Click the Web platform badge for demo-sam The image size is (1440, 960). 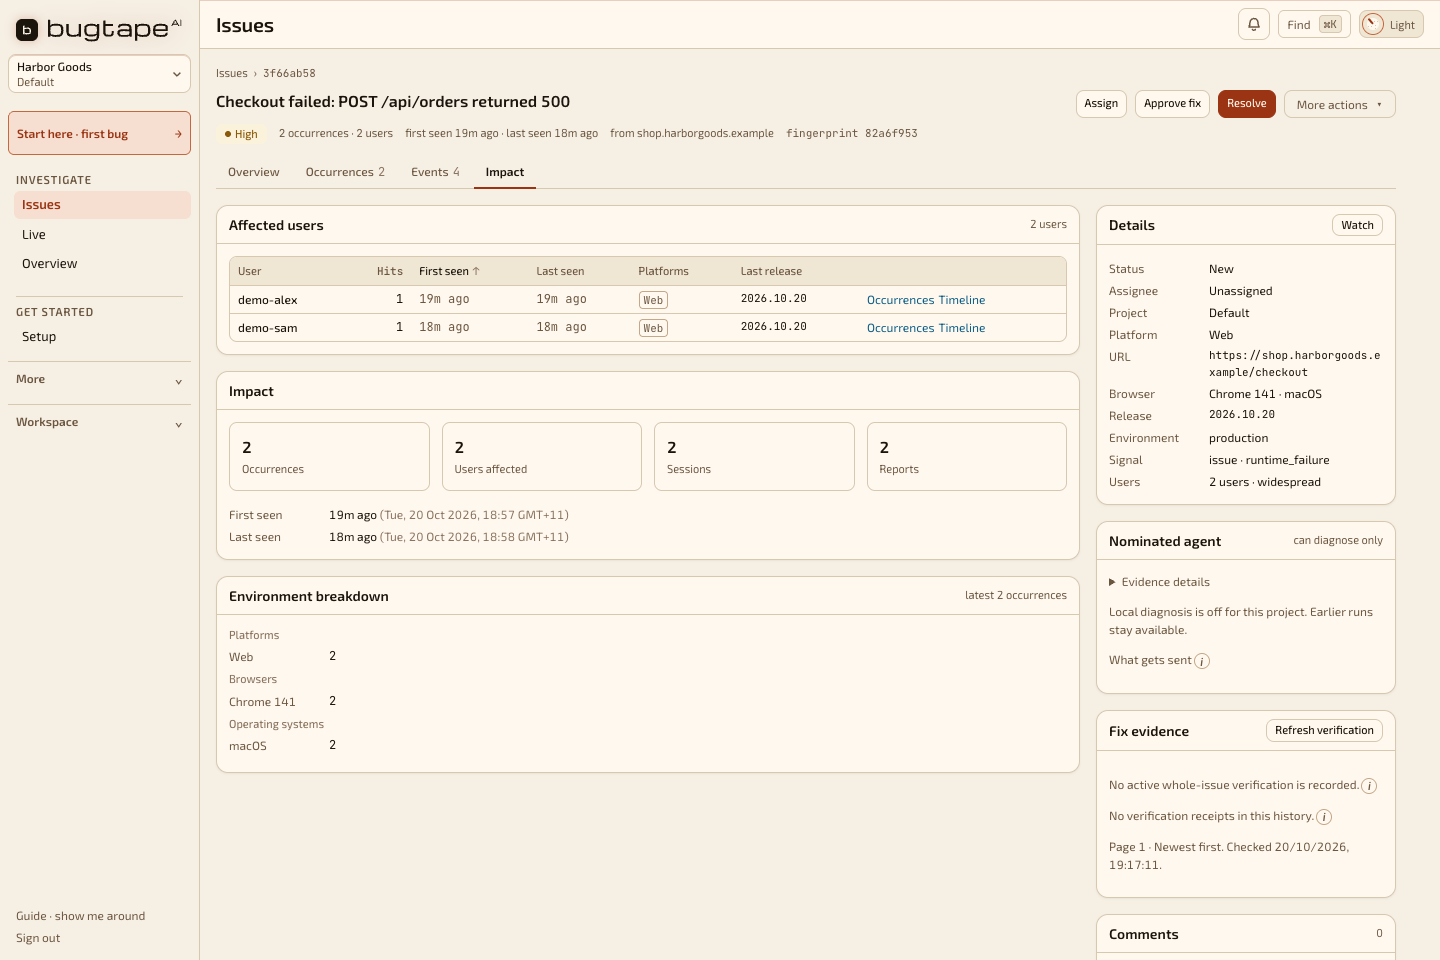click(x=653, y=328)
